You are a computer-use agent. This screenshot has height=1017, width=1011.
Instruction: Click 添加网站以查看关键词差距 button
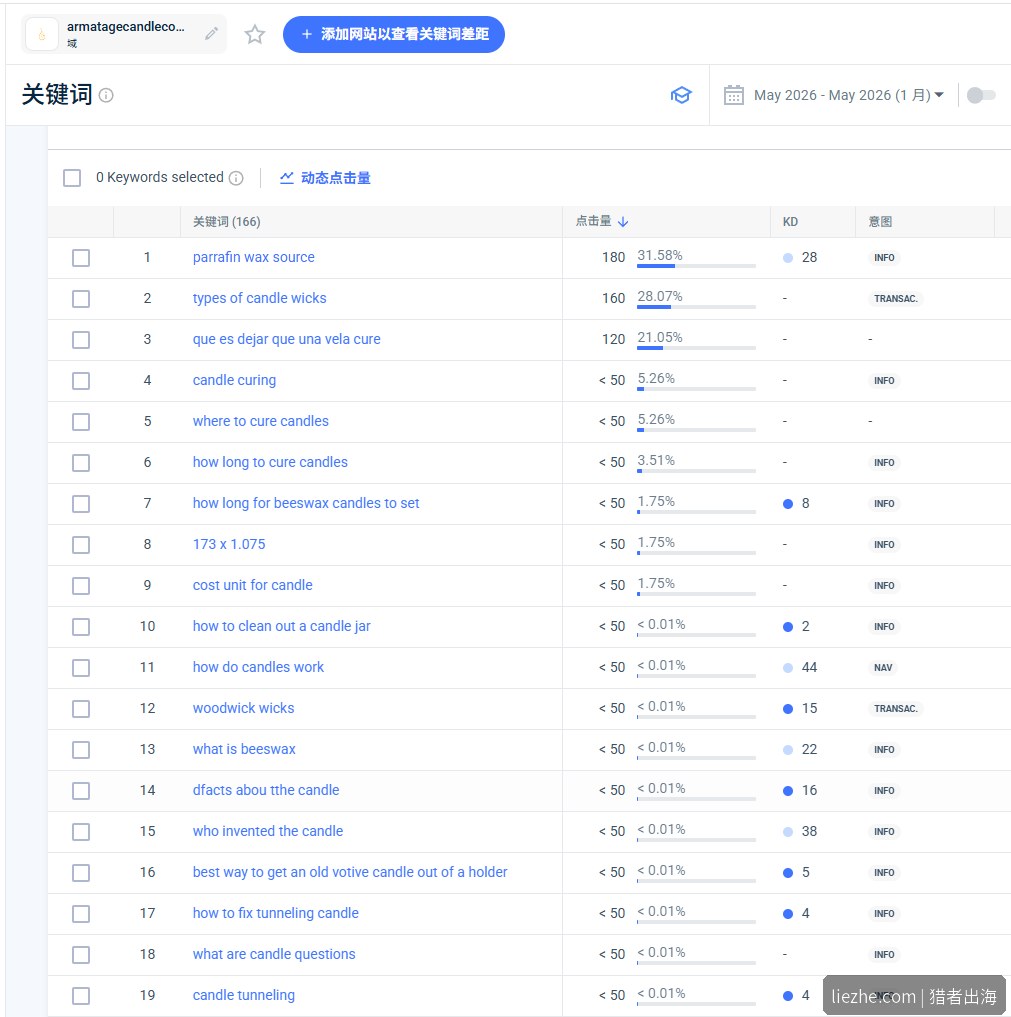(394, 34)
